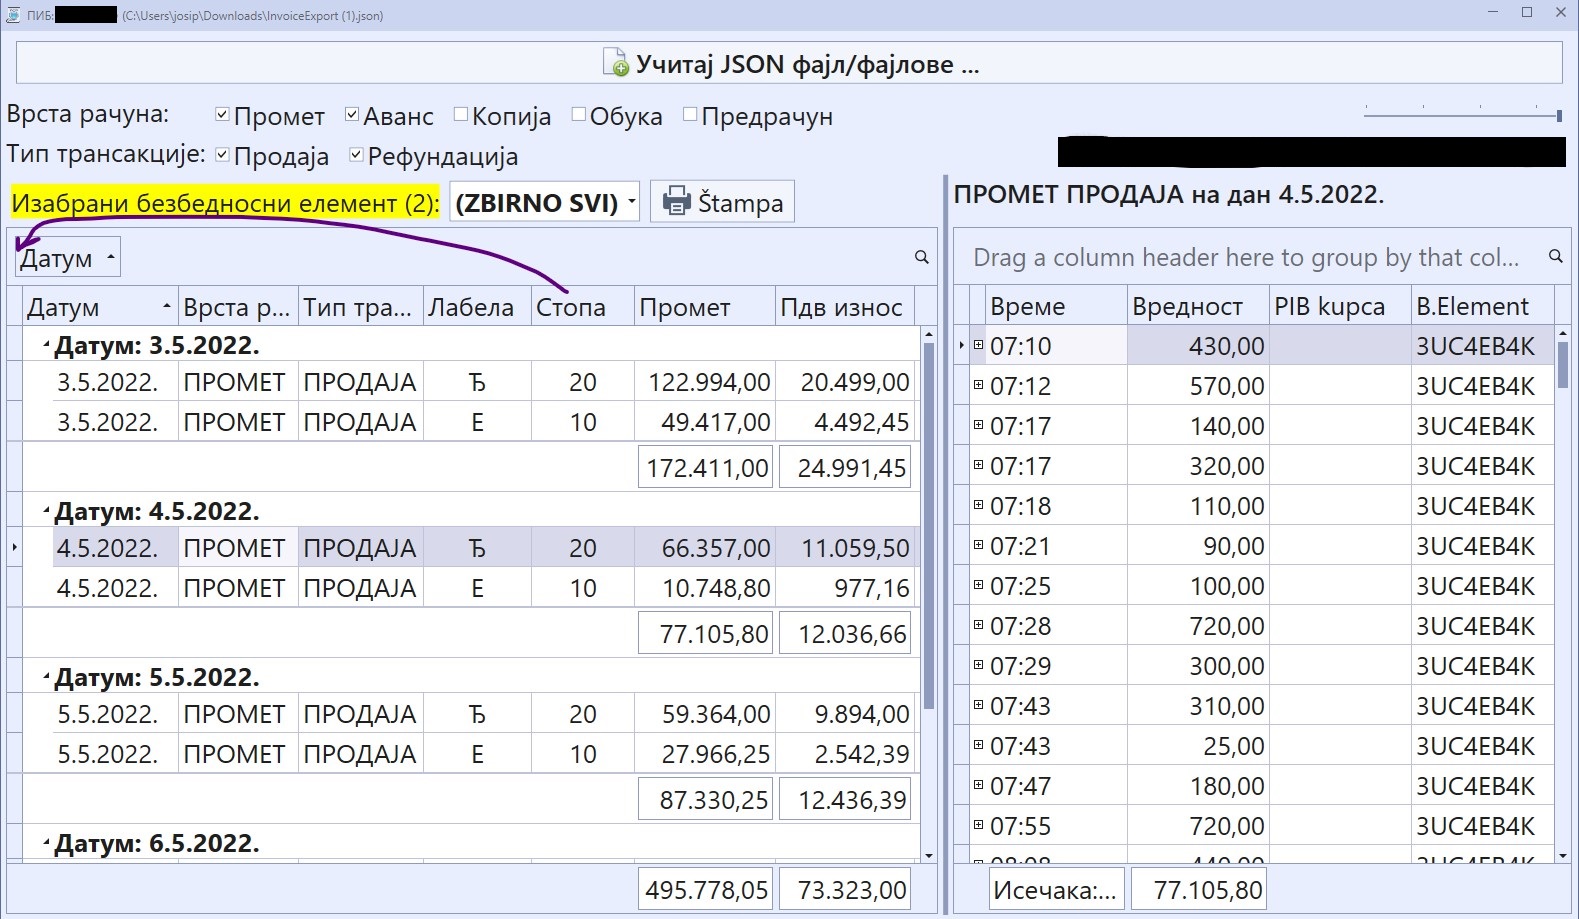Open search icon in right grid group panel
This screenshot has width=1579, height=919.
coord(1555,257)
